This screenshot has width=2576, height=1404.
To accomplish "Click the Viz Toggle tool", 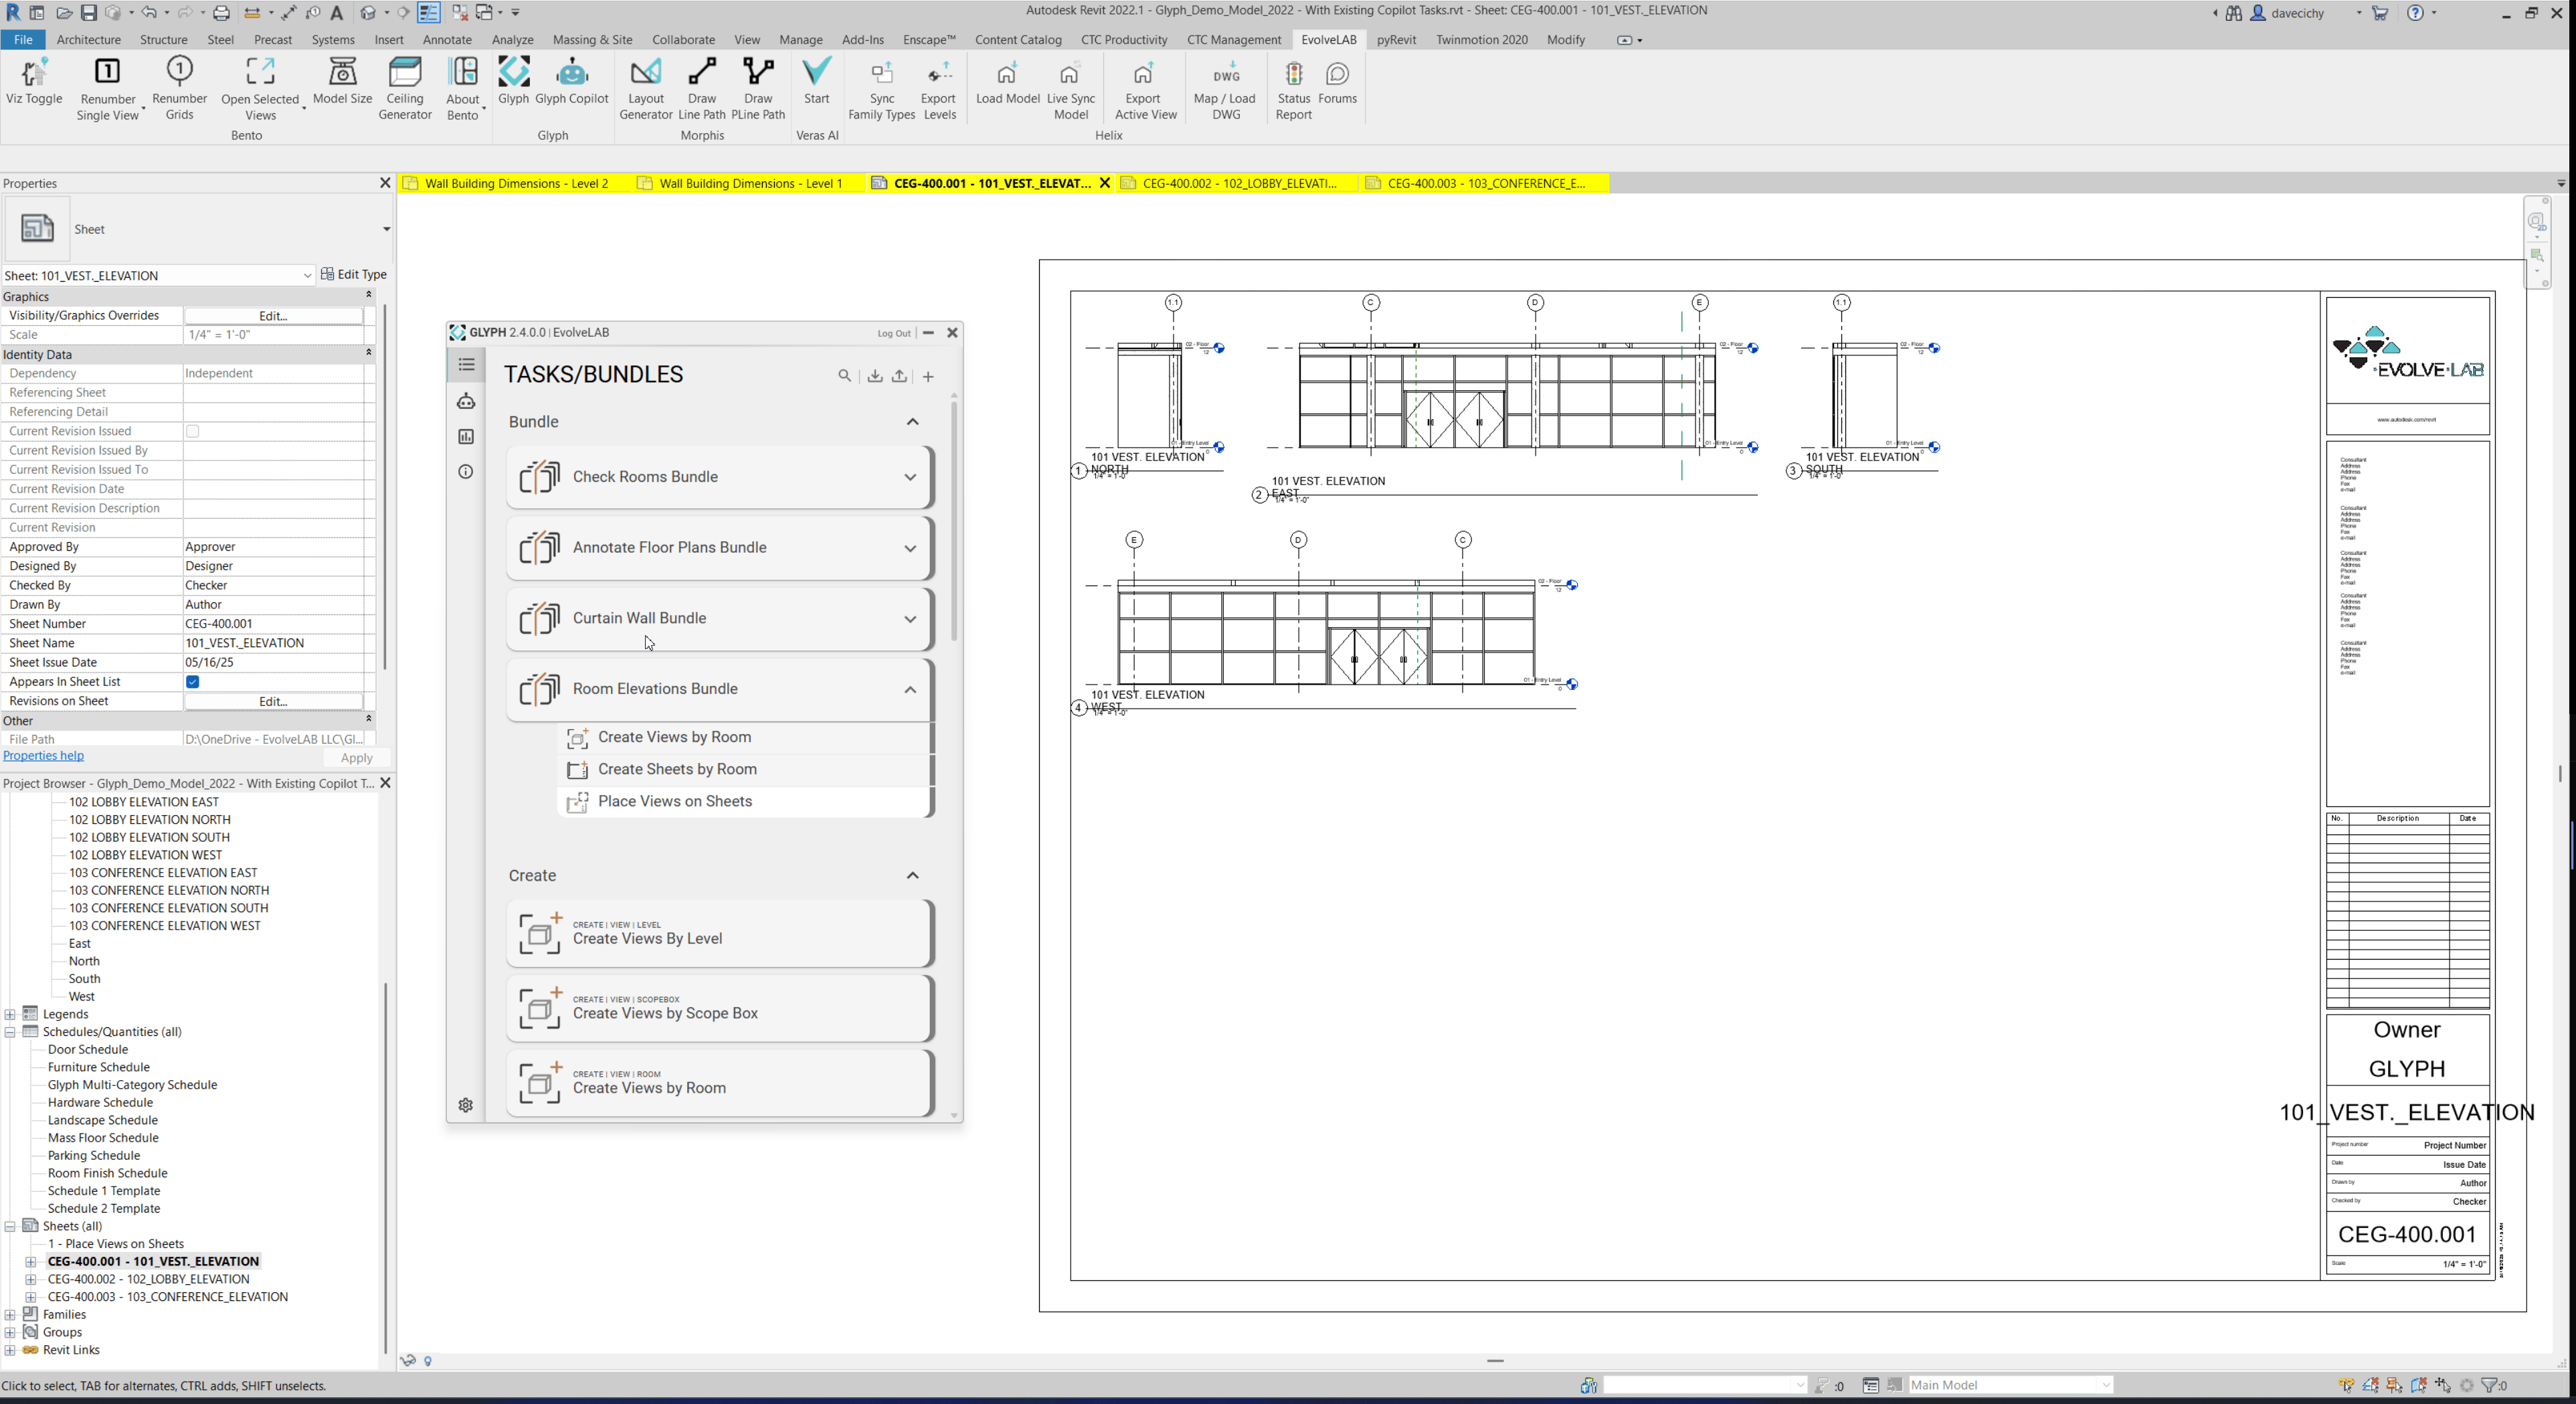I will (34, 82).
